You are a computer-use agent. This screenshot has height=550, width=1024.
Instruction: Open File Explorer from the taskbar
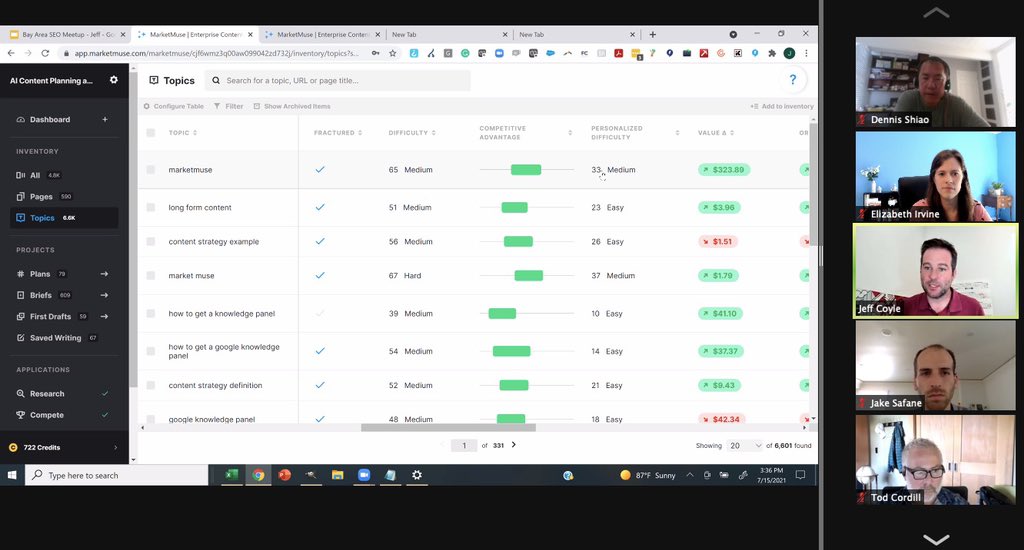click(337, 475)
